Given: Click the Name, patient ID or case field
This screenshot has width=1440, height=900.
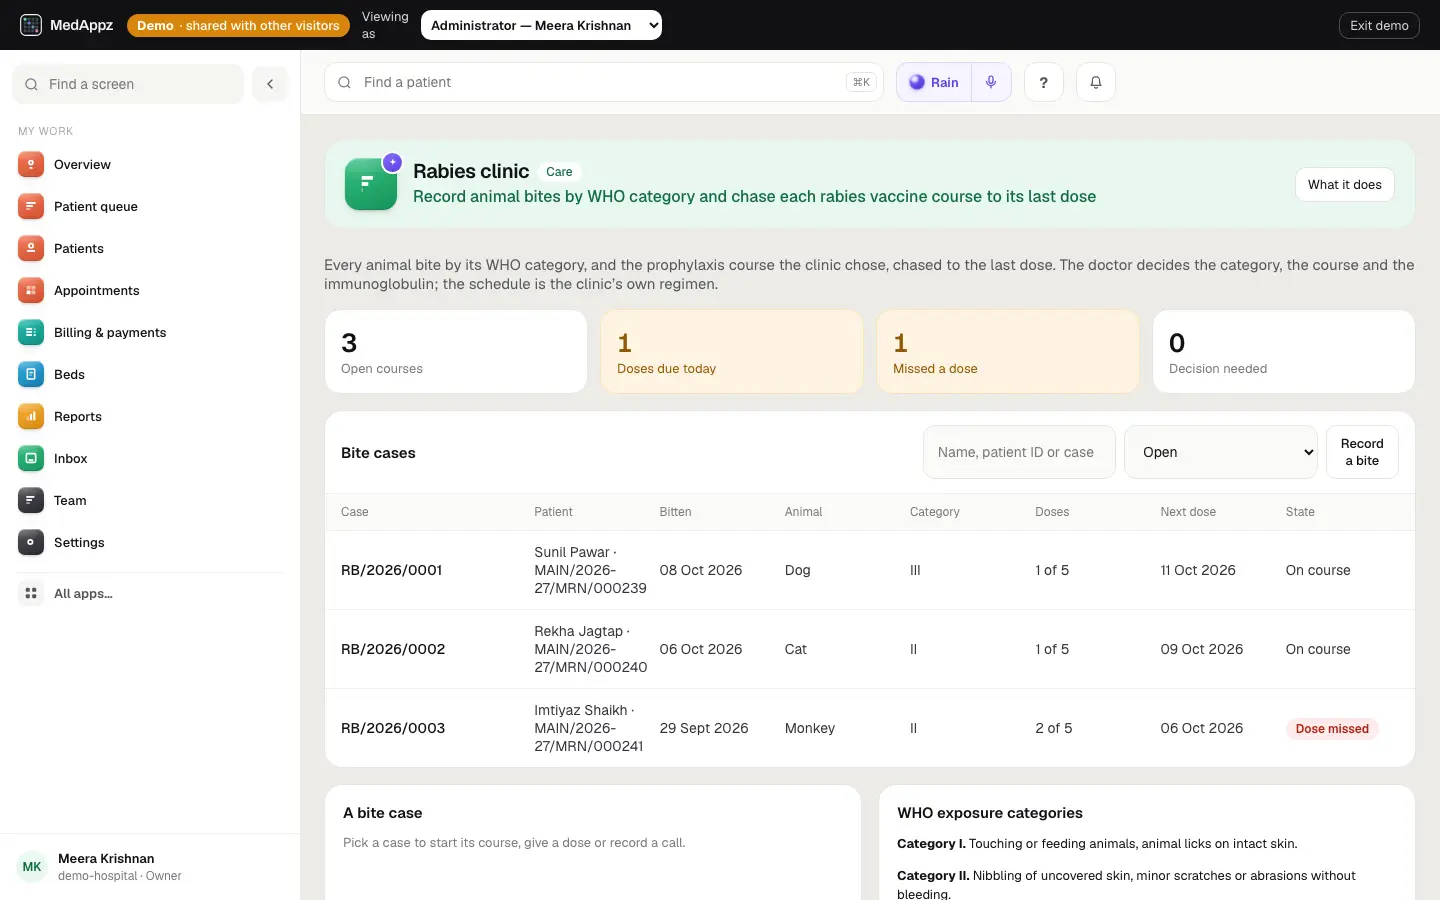Looking at the screenshot, I should pos(1019,452).
